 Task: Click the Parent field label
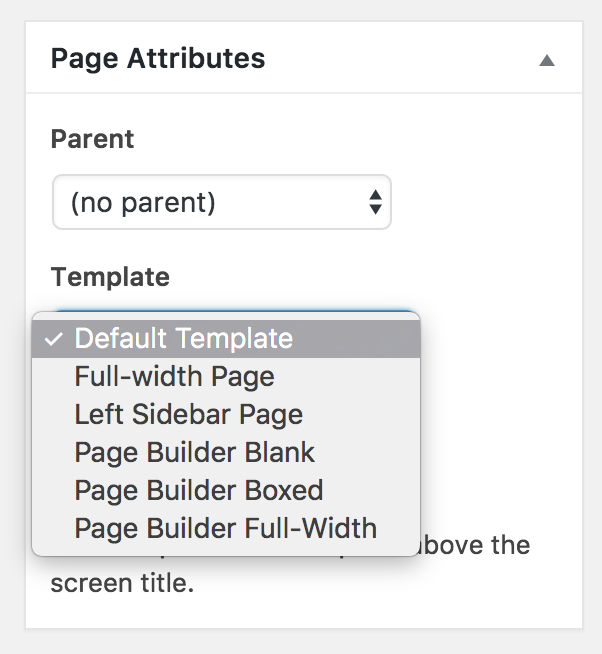coord(92,139)
